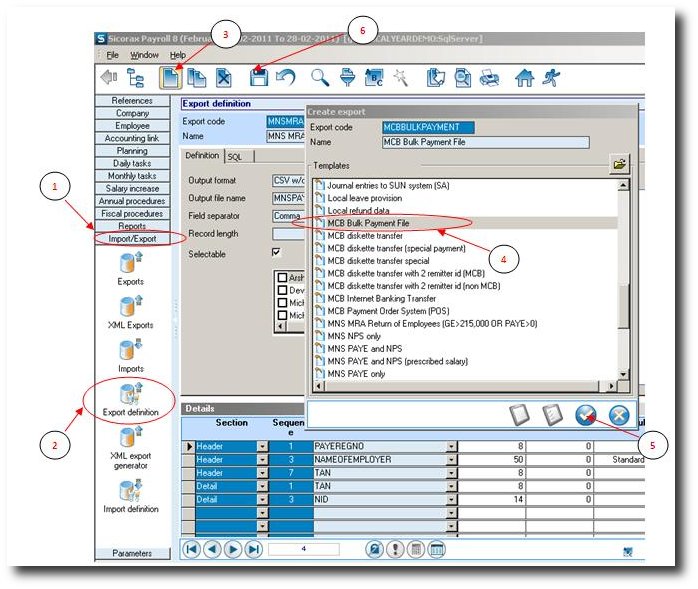Viewport: 698px width, 589px height.
Task: Browse templates with the folder icon
Action: point(620,163)
